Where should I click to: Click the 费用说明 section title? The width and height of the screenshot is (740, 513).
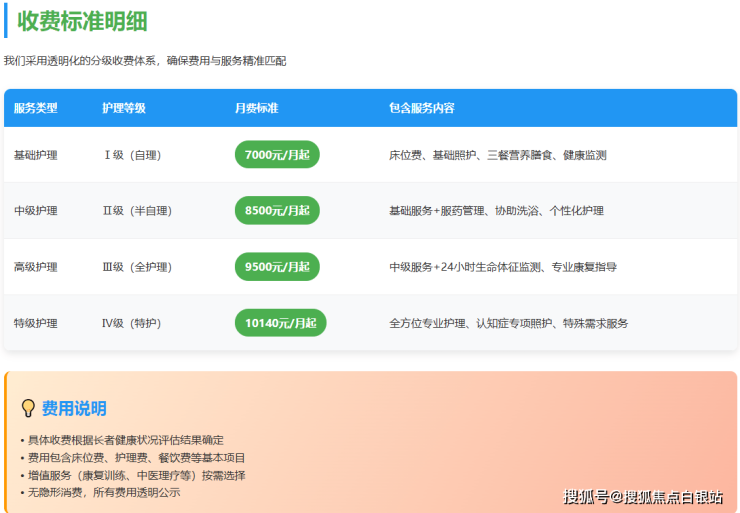[x=74, y=408]
